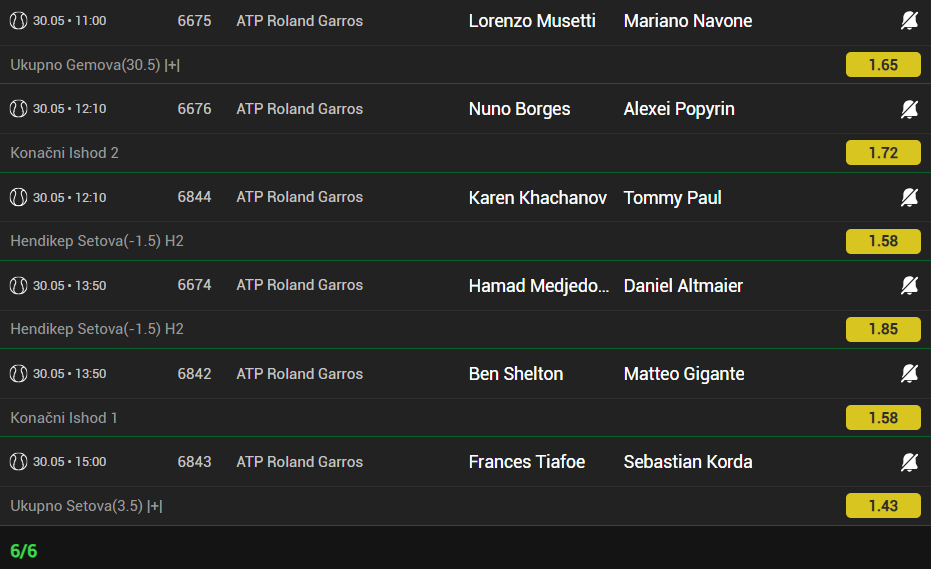Toggle notification bell for Khachanov vs Paul
The width and height of the screenshot is (931, 569).
click(909, 197)
